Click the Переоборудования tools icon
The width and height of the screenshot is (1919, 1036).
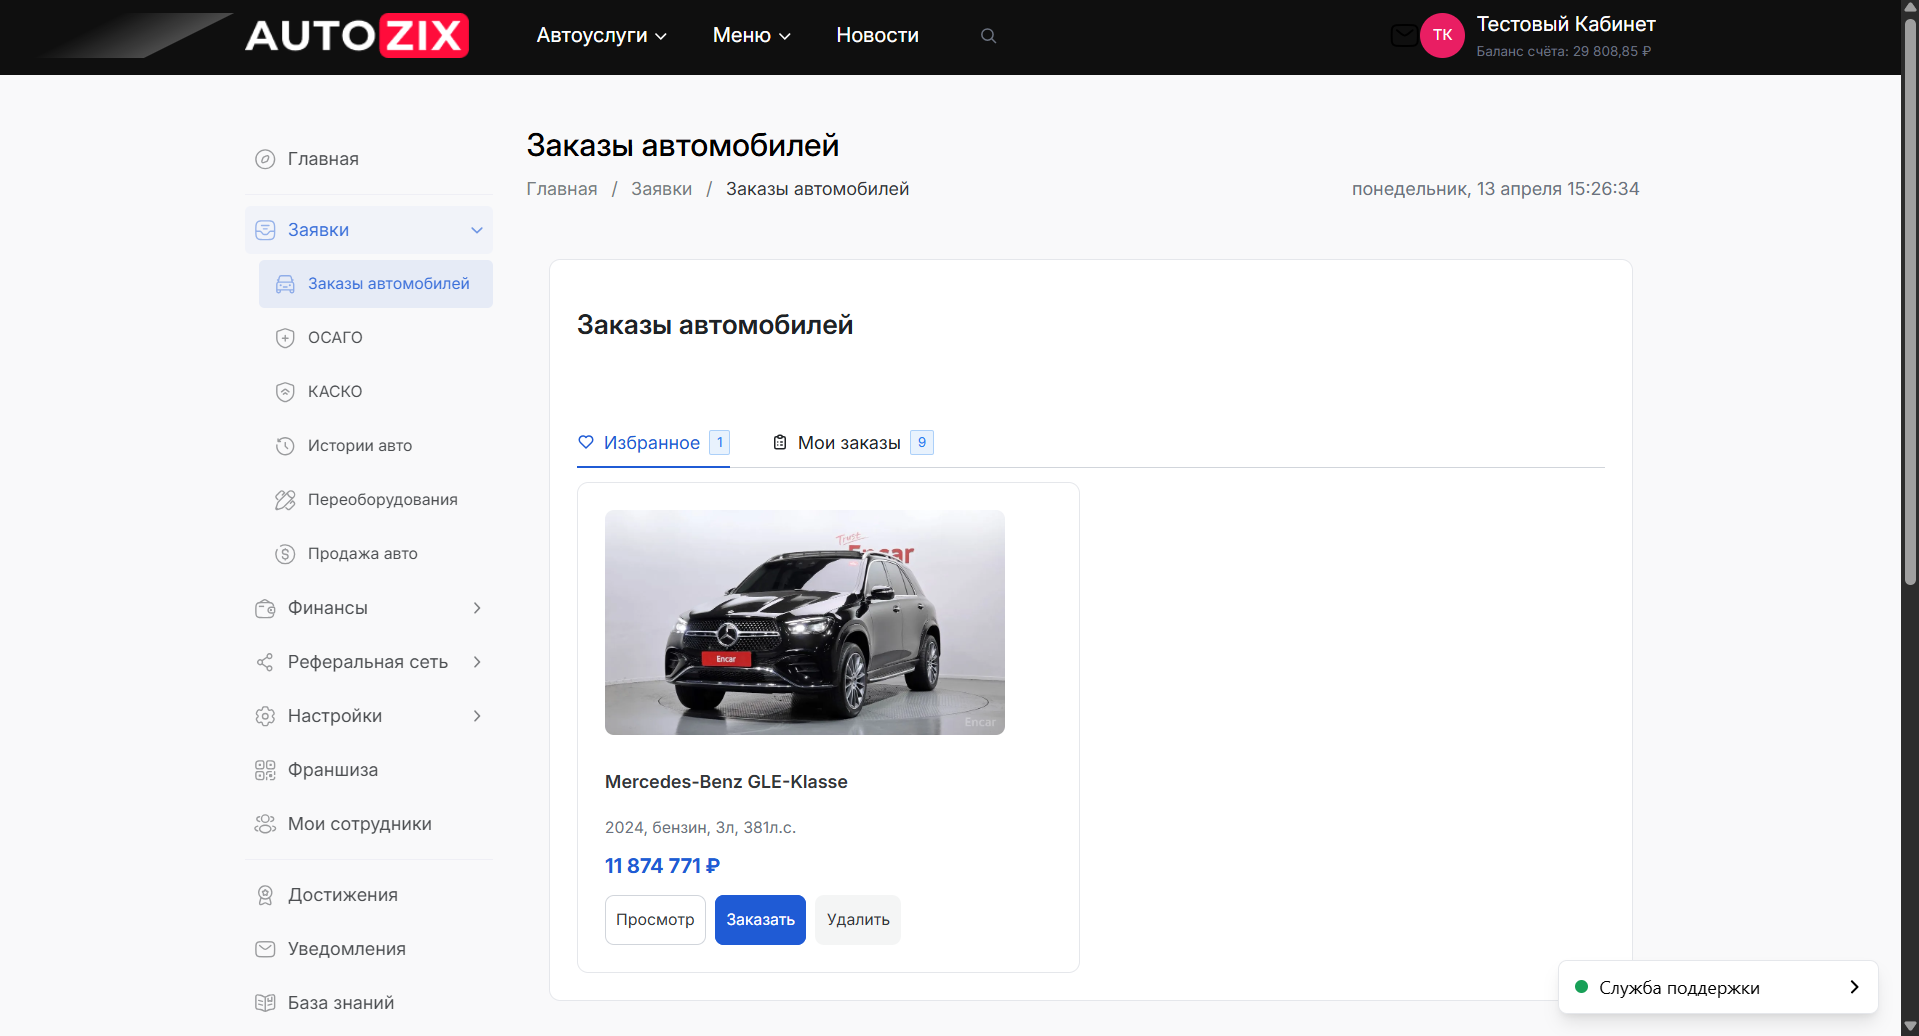285,500
